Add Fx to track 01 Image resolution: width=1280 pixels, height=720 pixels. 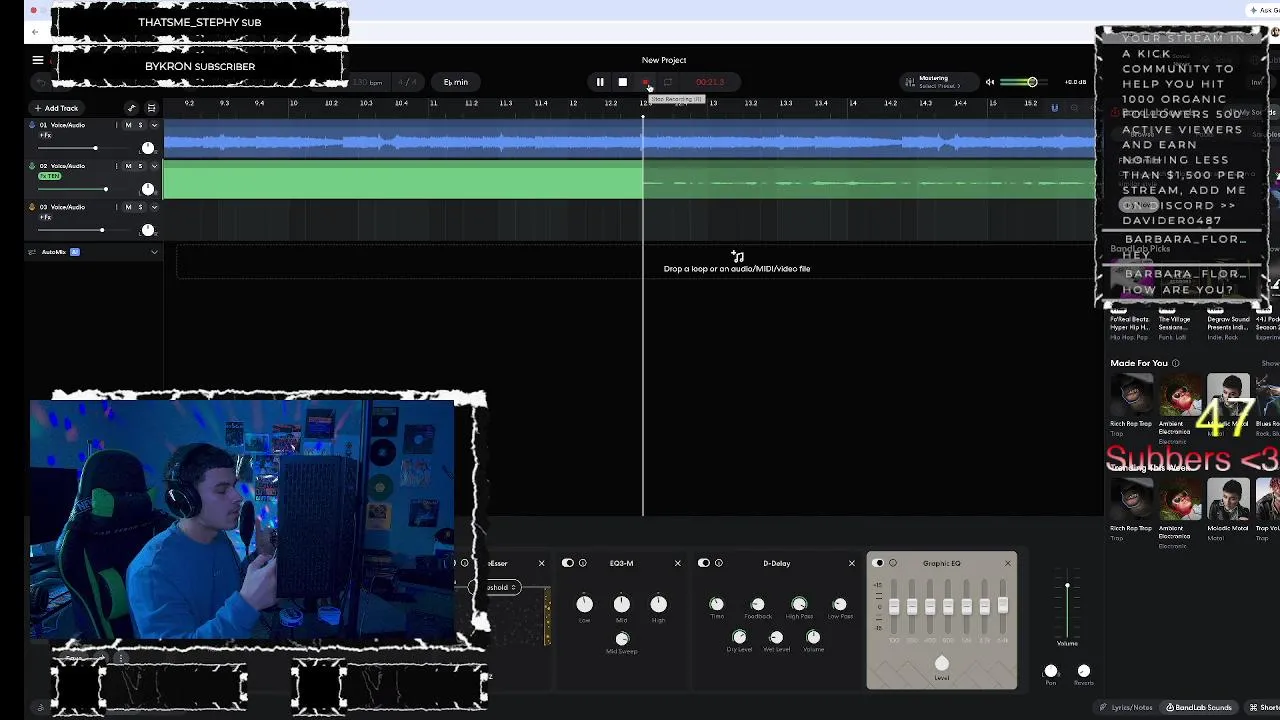[45, 135]
